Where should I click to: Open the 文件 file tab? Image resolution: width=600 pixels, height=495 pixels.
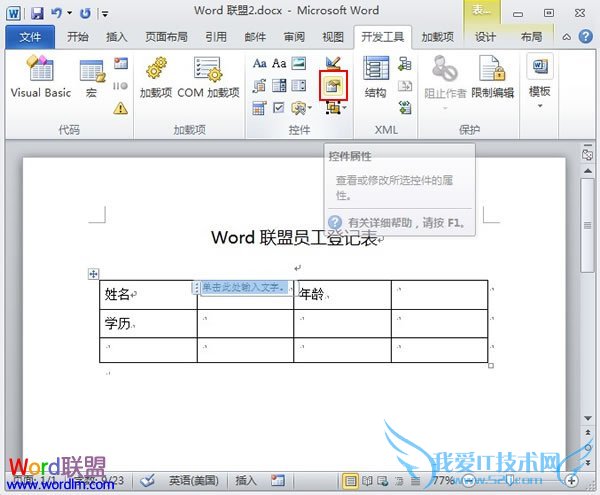pos(30,37)
